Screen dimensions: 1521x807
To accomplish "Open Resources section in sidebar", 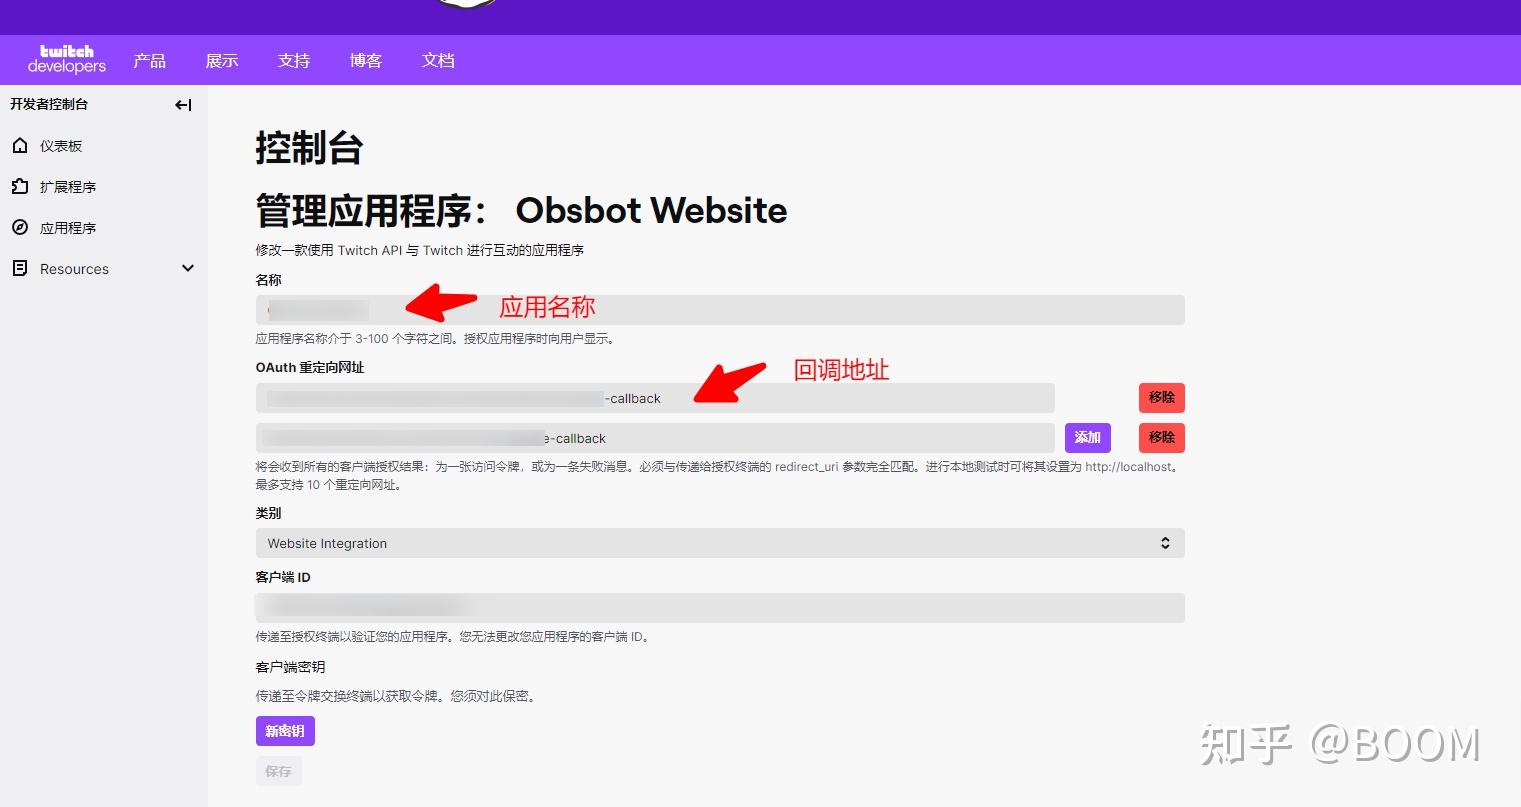I will (74, 269).
